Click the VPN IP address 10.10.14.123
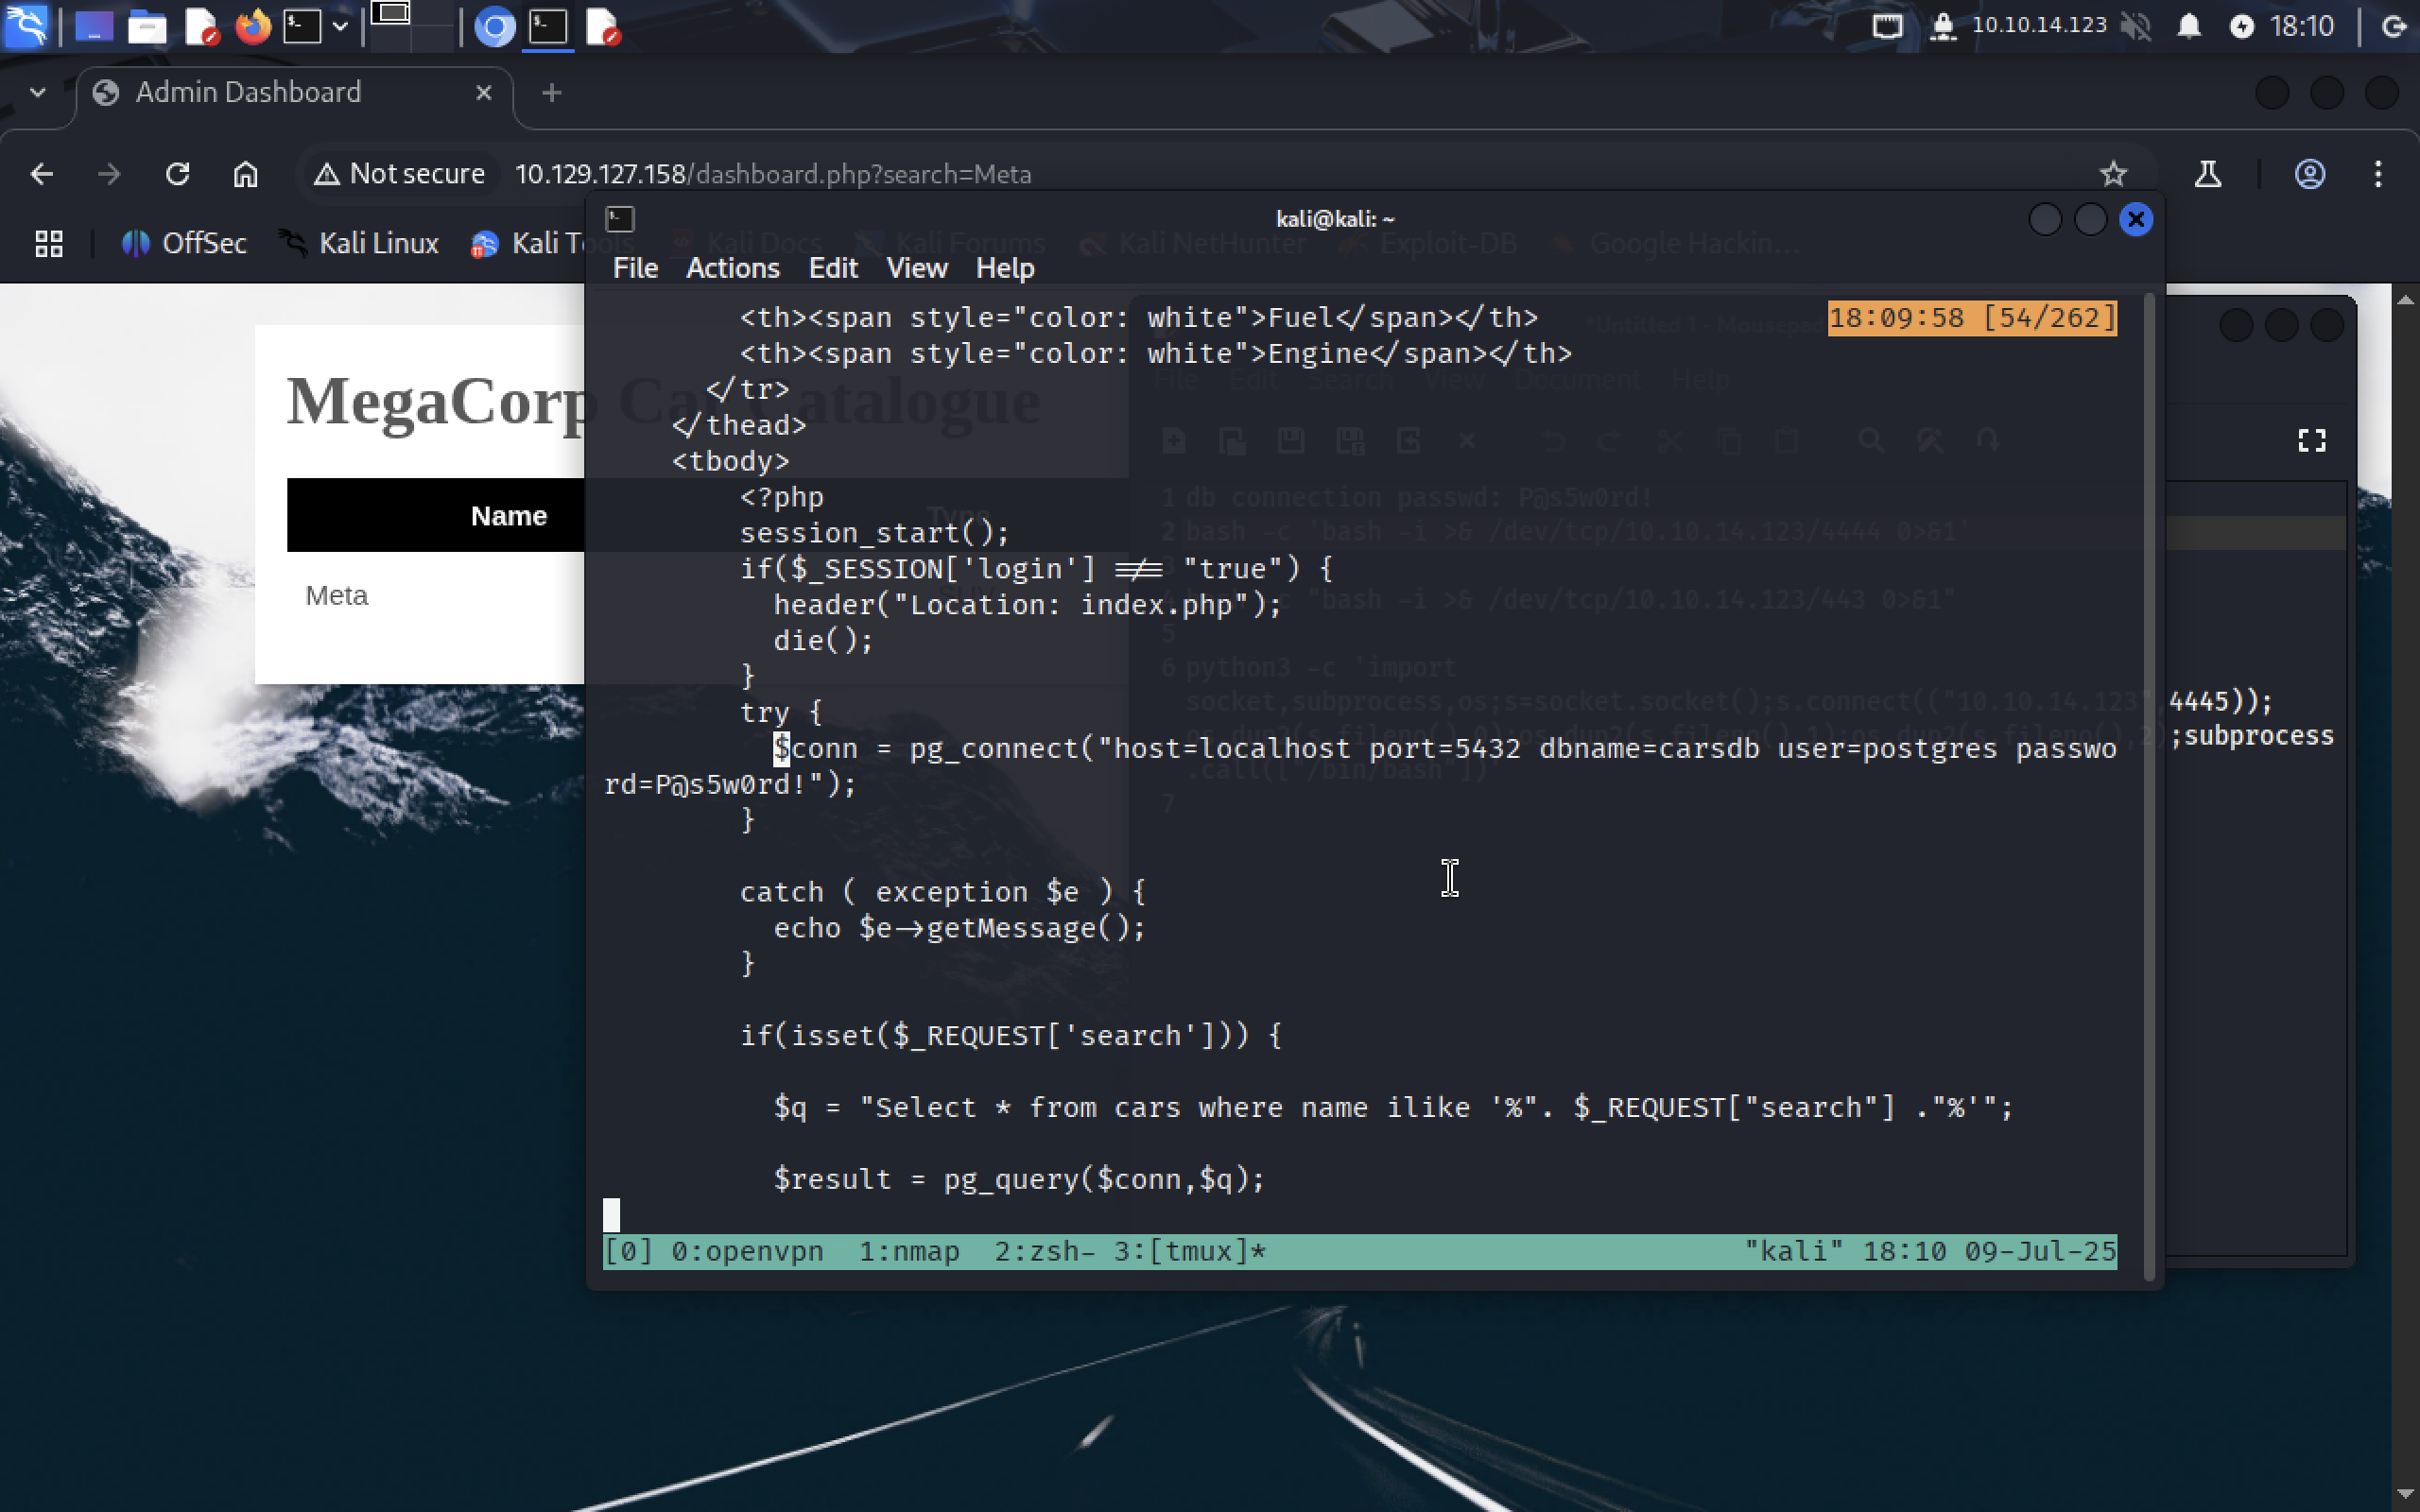The width and height of the screenshot is (2420, 1512). click(2039, 25)
